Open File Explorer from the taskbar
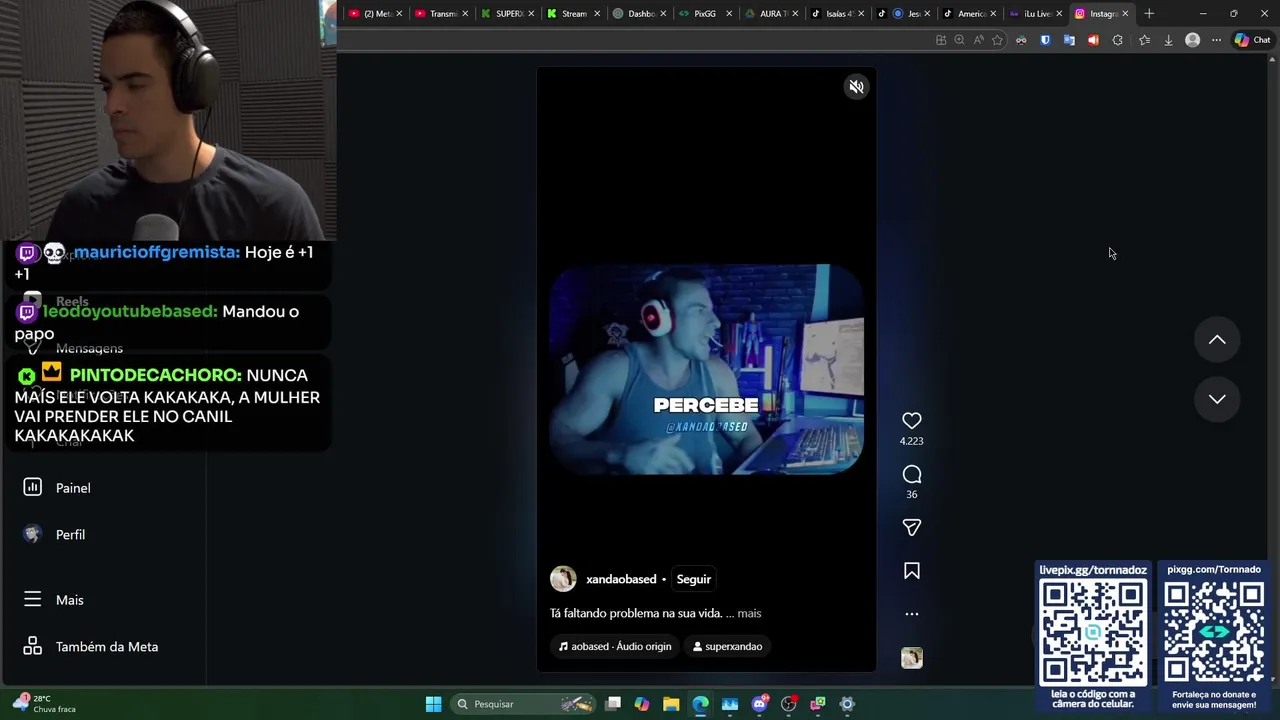 pos(671,704)
